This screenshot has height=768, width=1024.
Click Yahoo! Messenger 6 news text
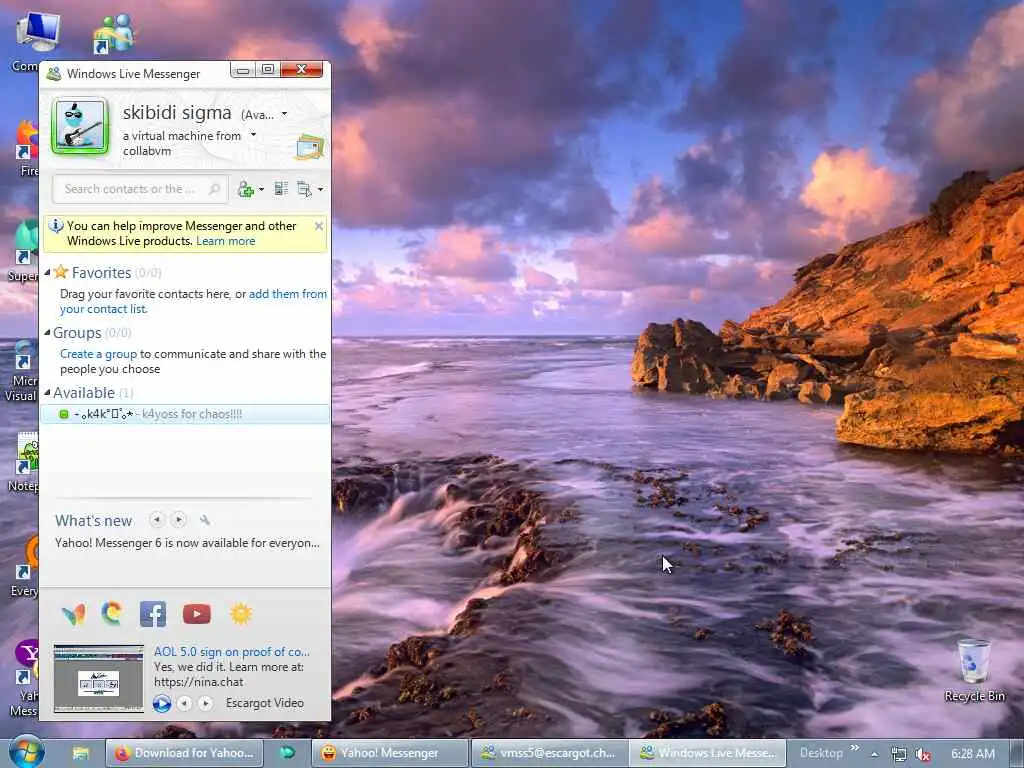tap(187, 543)
